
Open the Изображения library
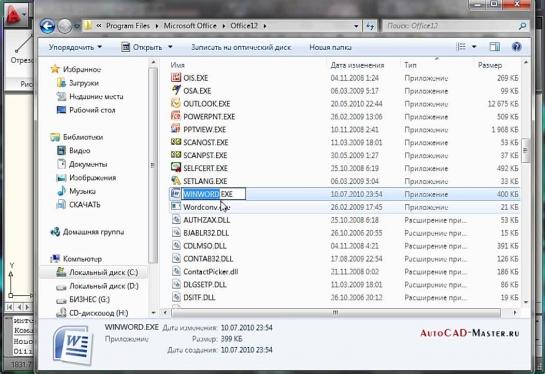point(92,178)
